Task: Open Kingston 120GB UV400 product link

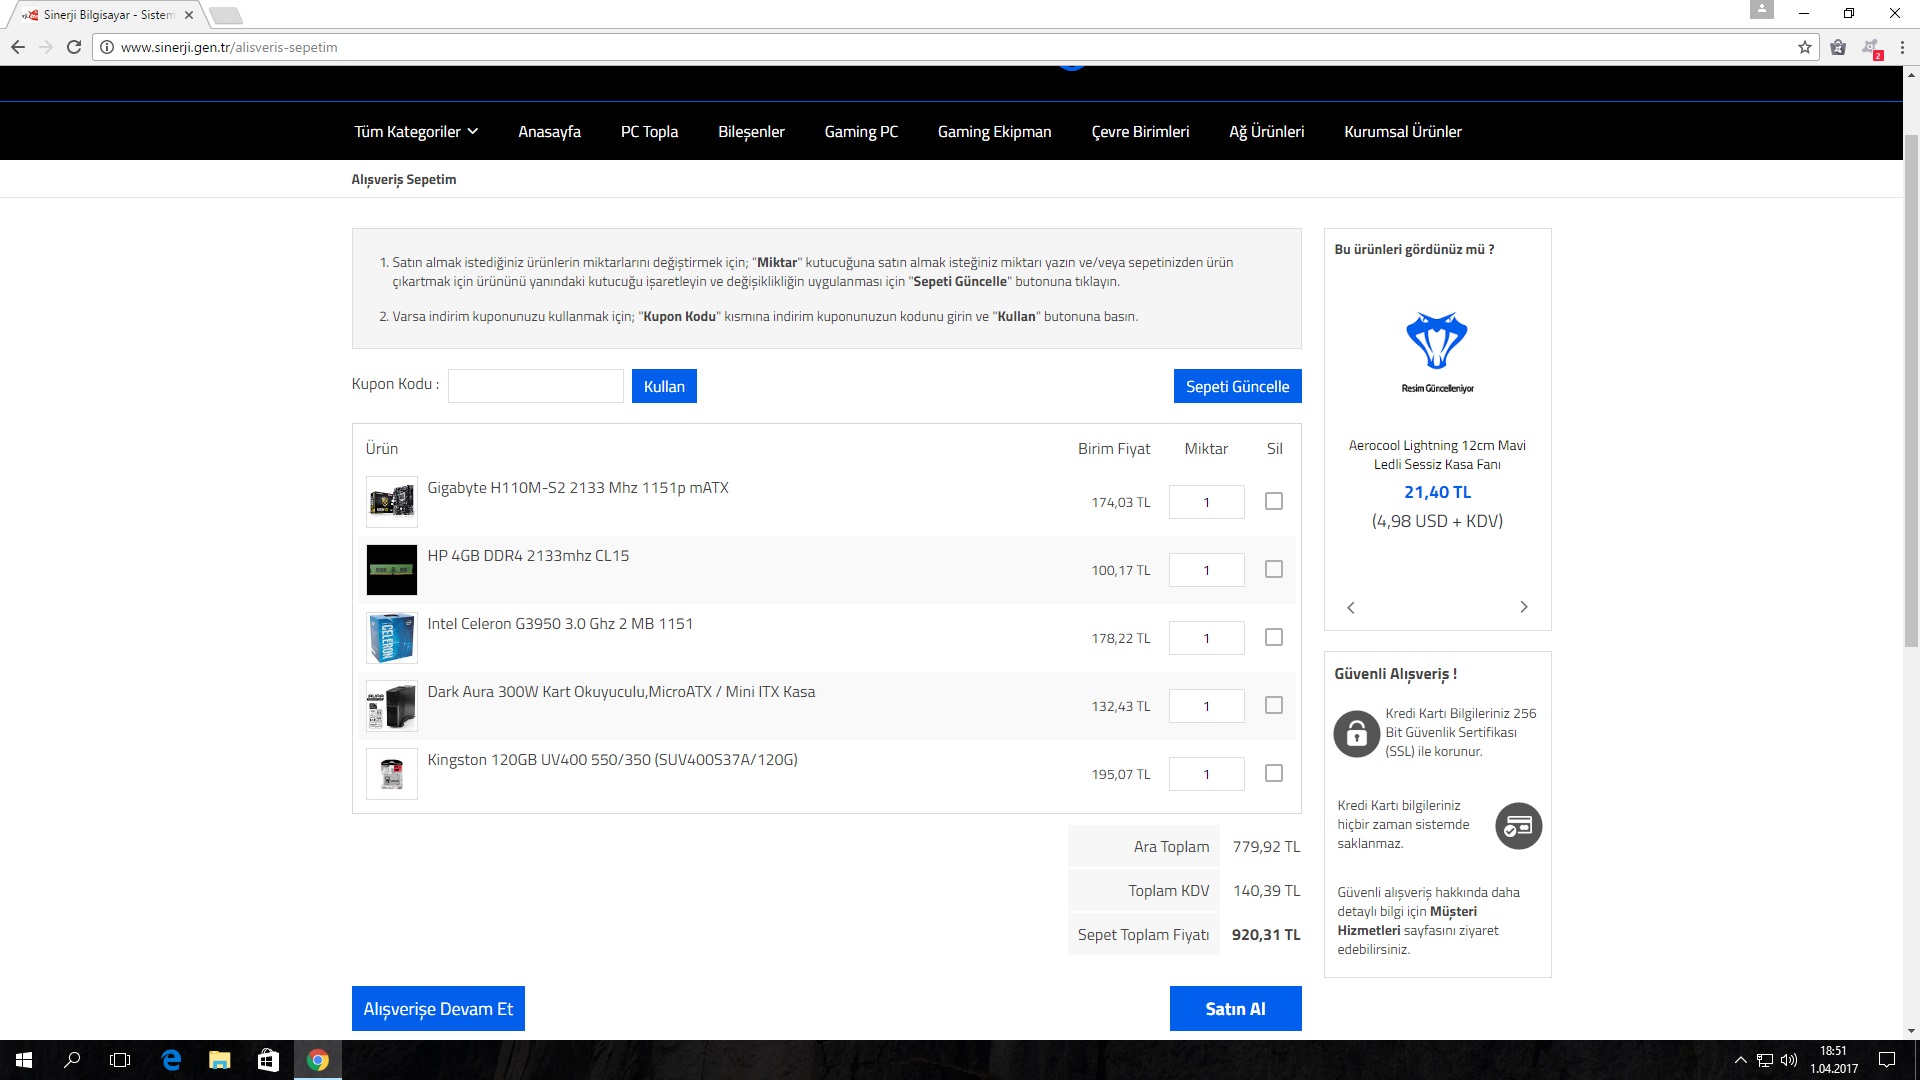Action: coord(612,759)
